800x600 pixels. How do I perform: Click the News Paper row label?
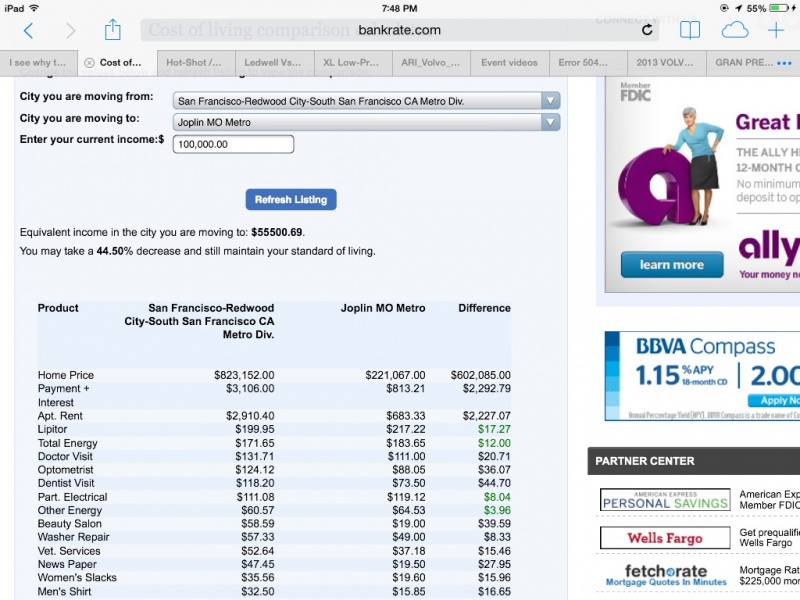coord(67,564)
